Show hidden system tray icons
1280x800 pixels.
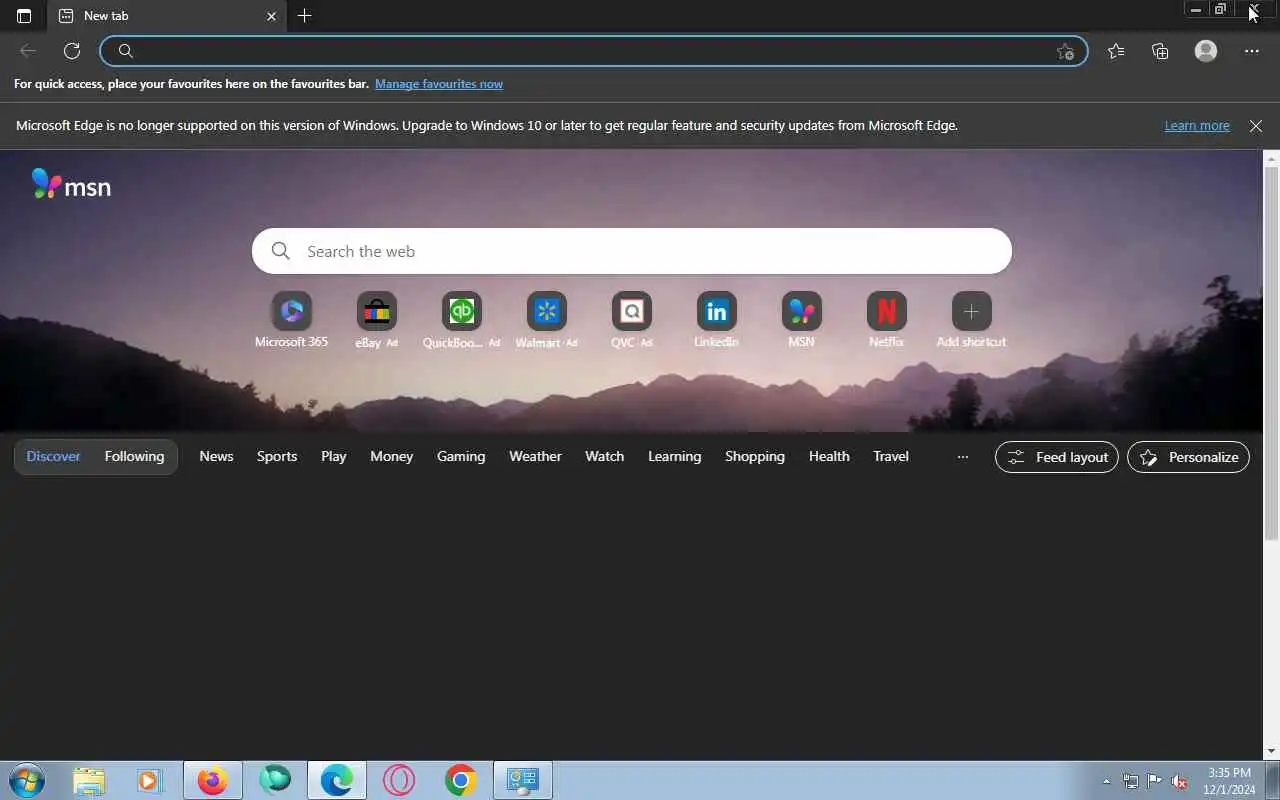coord(1106,781)
